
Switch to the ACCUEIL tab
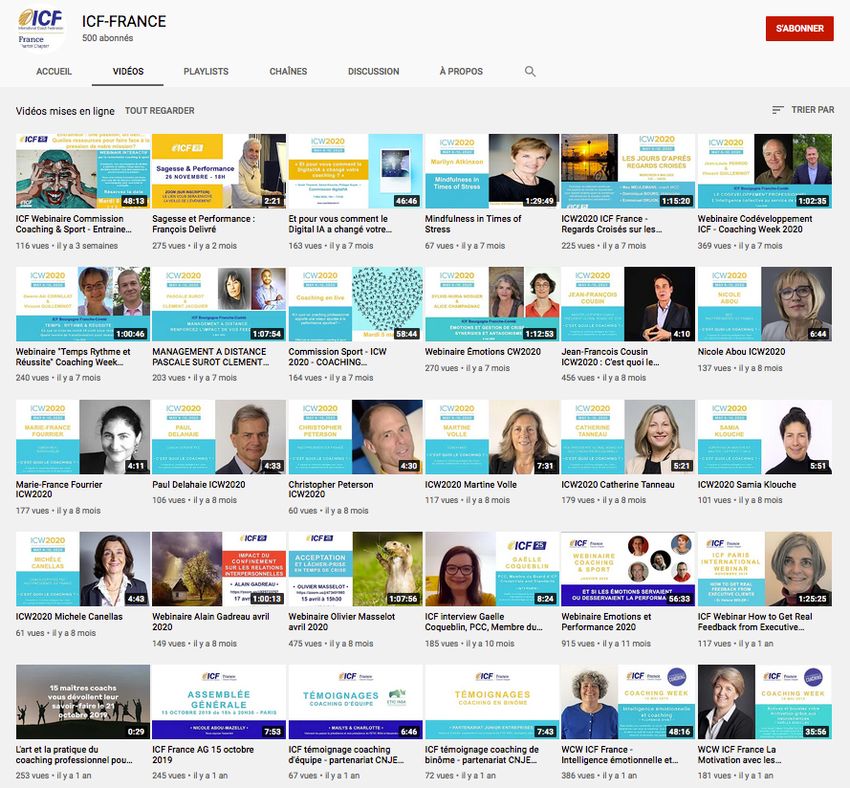54,72
